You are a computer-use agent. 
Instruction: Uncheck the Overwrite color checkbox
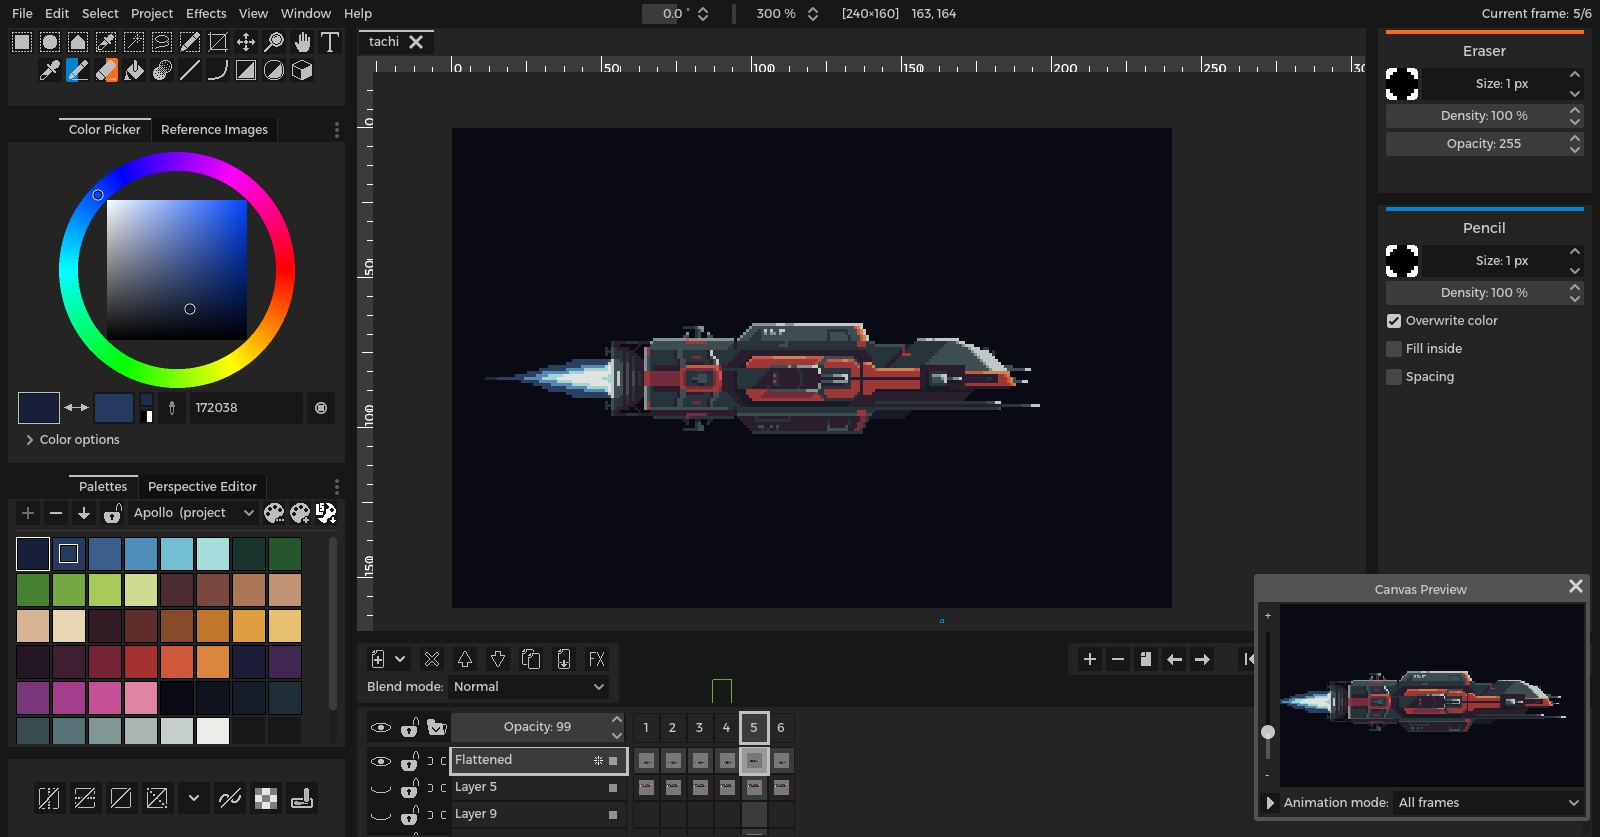pos(1394,321)
